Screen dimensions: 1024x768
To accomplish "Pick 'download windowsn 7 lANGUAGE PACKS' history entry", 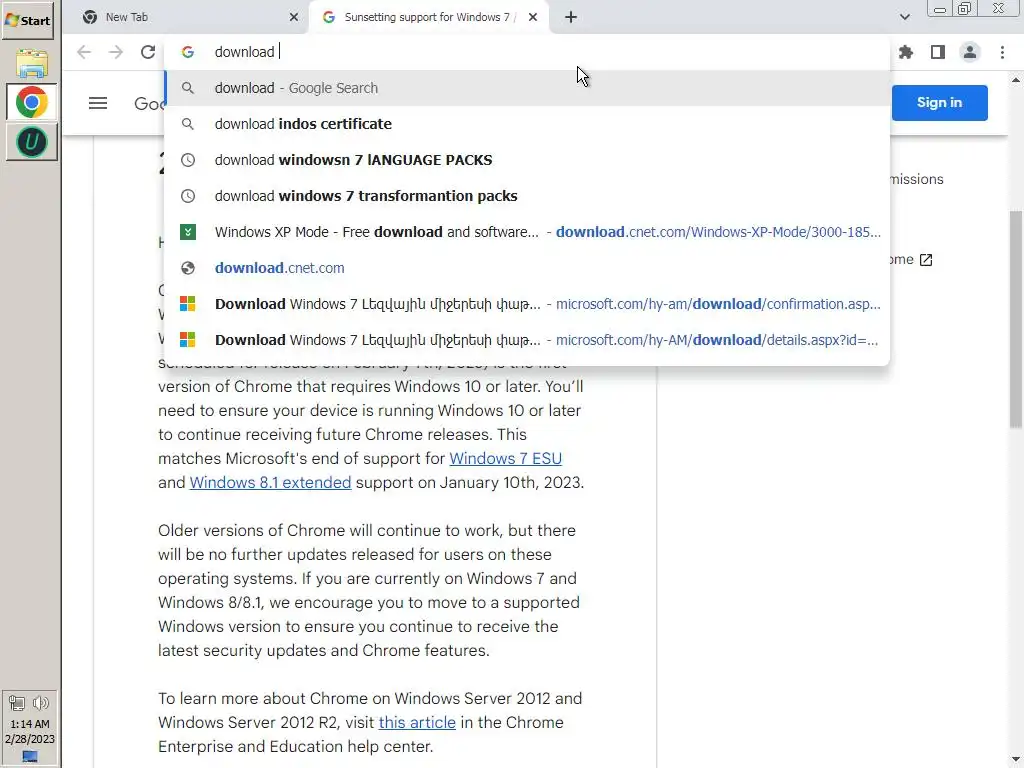I will tap(527, 160).
